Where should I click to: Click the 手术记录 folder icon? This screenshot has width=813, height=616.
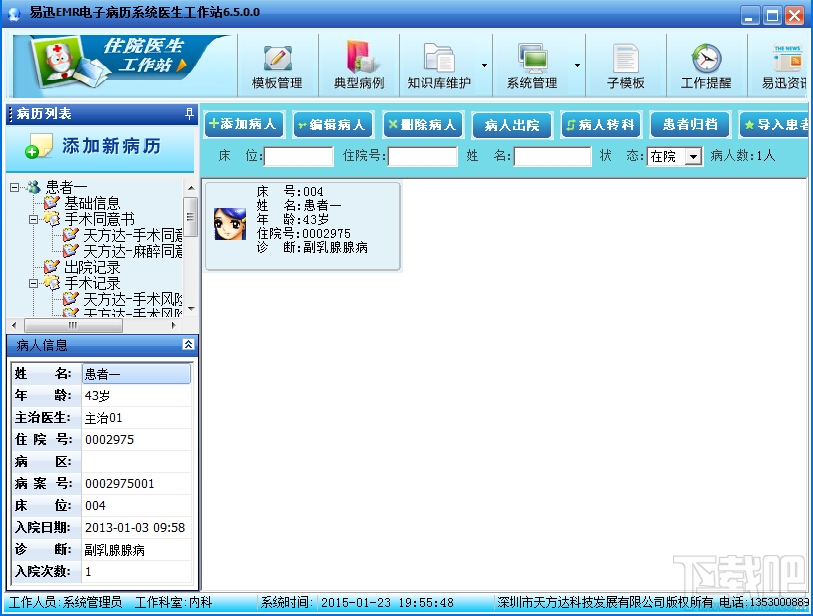52,283
